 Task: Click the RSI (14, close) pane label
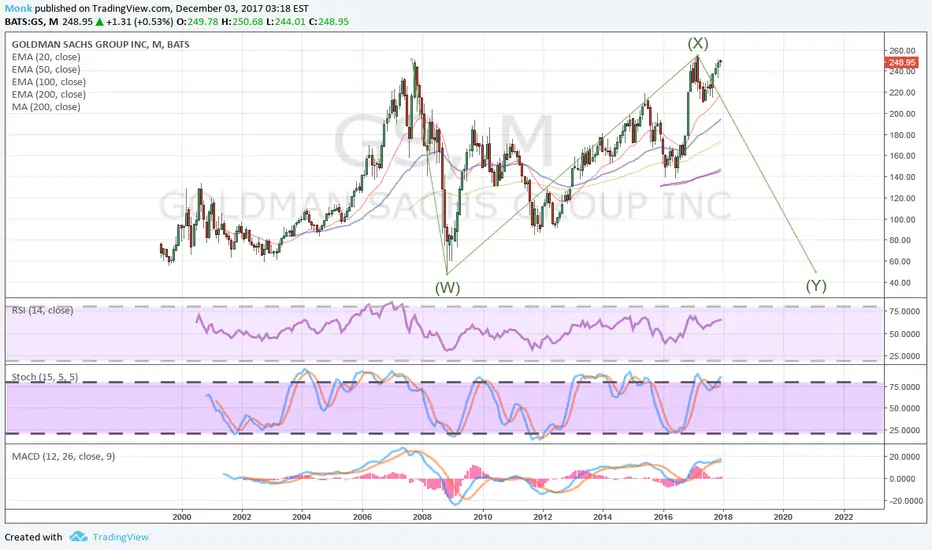pos(42,310)
